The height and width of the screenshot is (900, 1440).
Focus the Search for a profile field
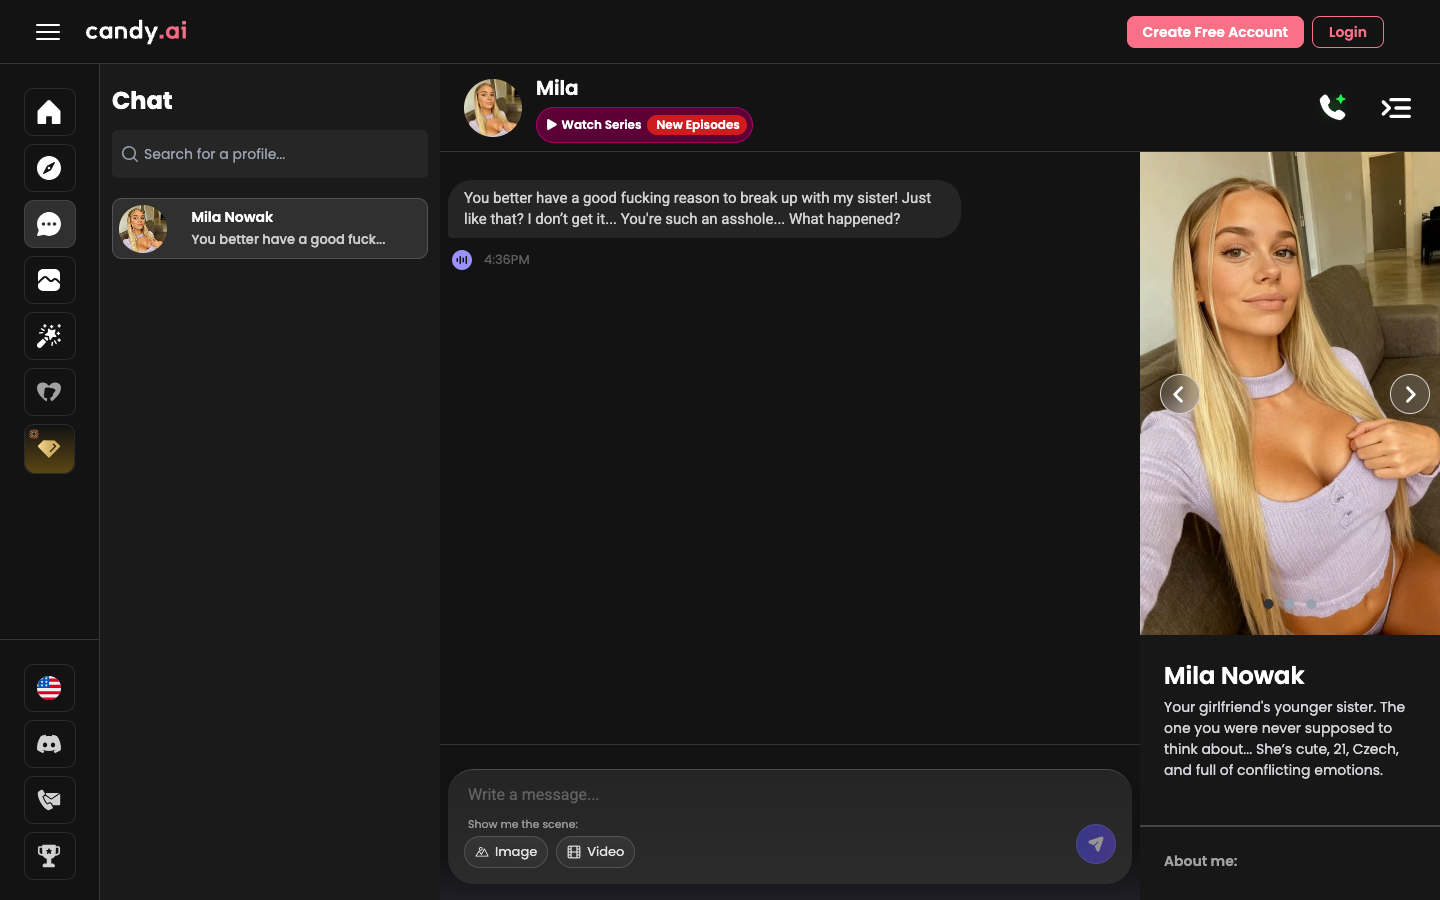click(270, 154)
